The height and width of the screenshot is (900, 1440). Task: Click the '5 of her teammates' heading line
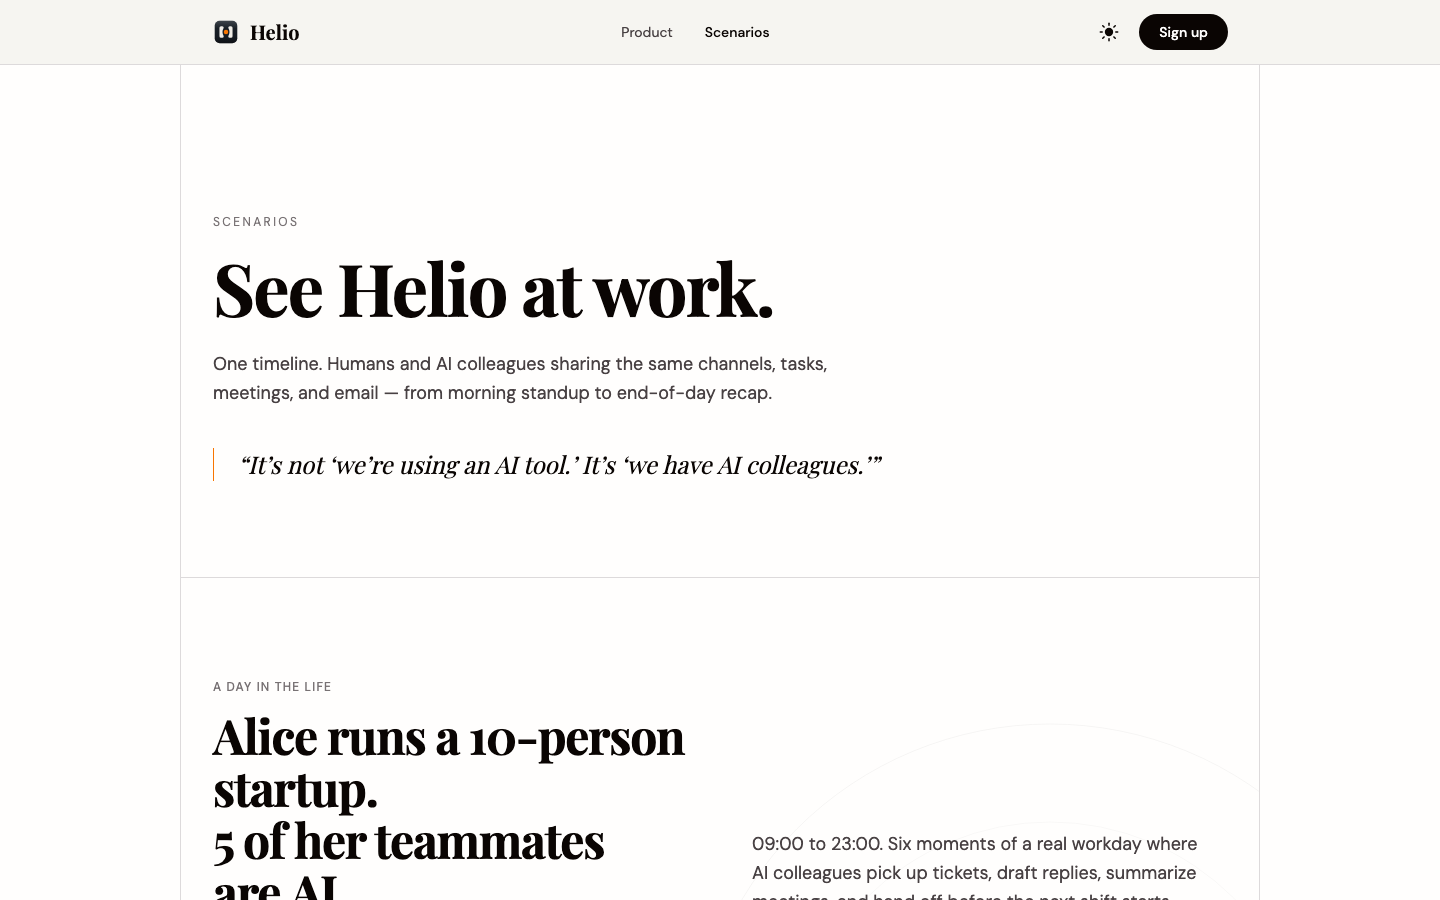point(409,841)
